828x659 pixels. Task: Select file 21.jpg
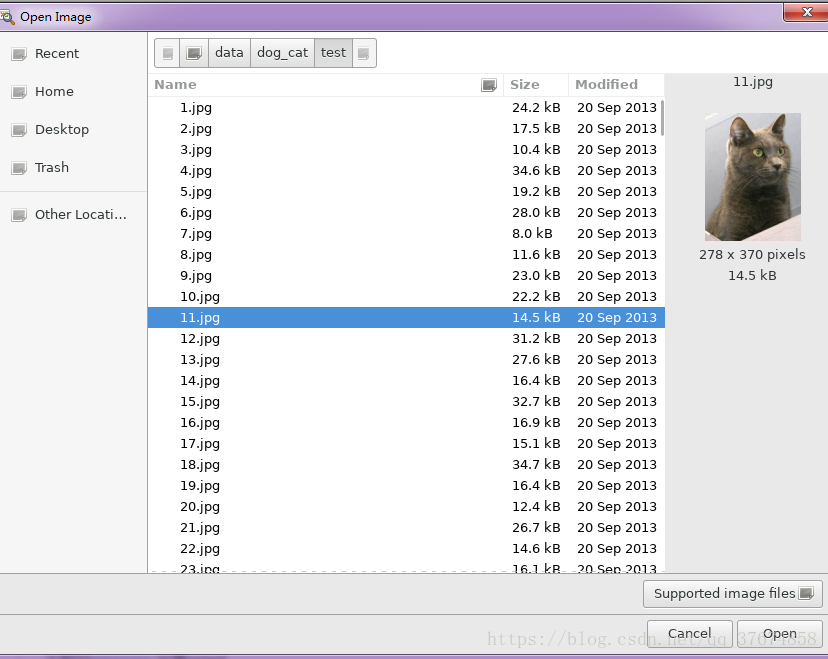pyautogui.click(x=406, y=528)
